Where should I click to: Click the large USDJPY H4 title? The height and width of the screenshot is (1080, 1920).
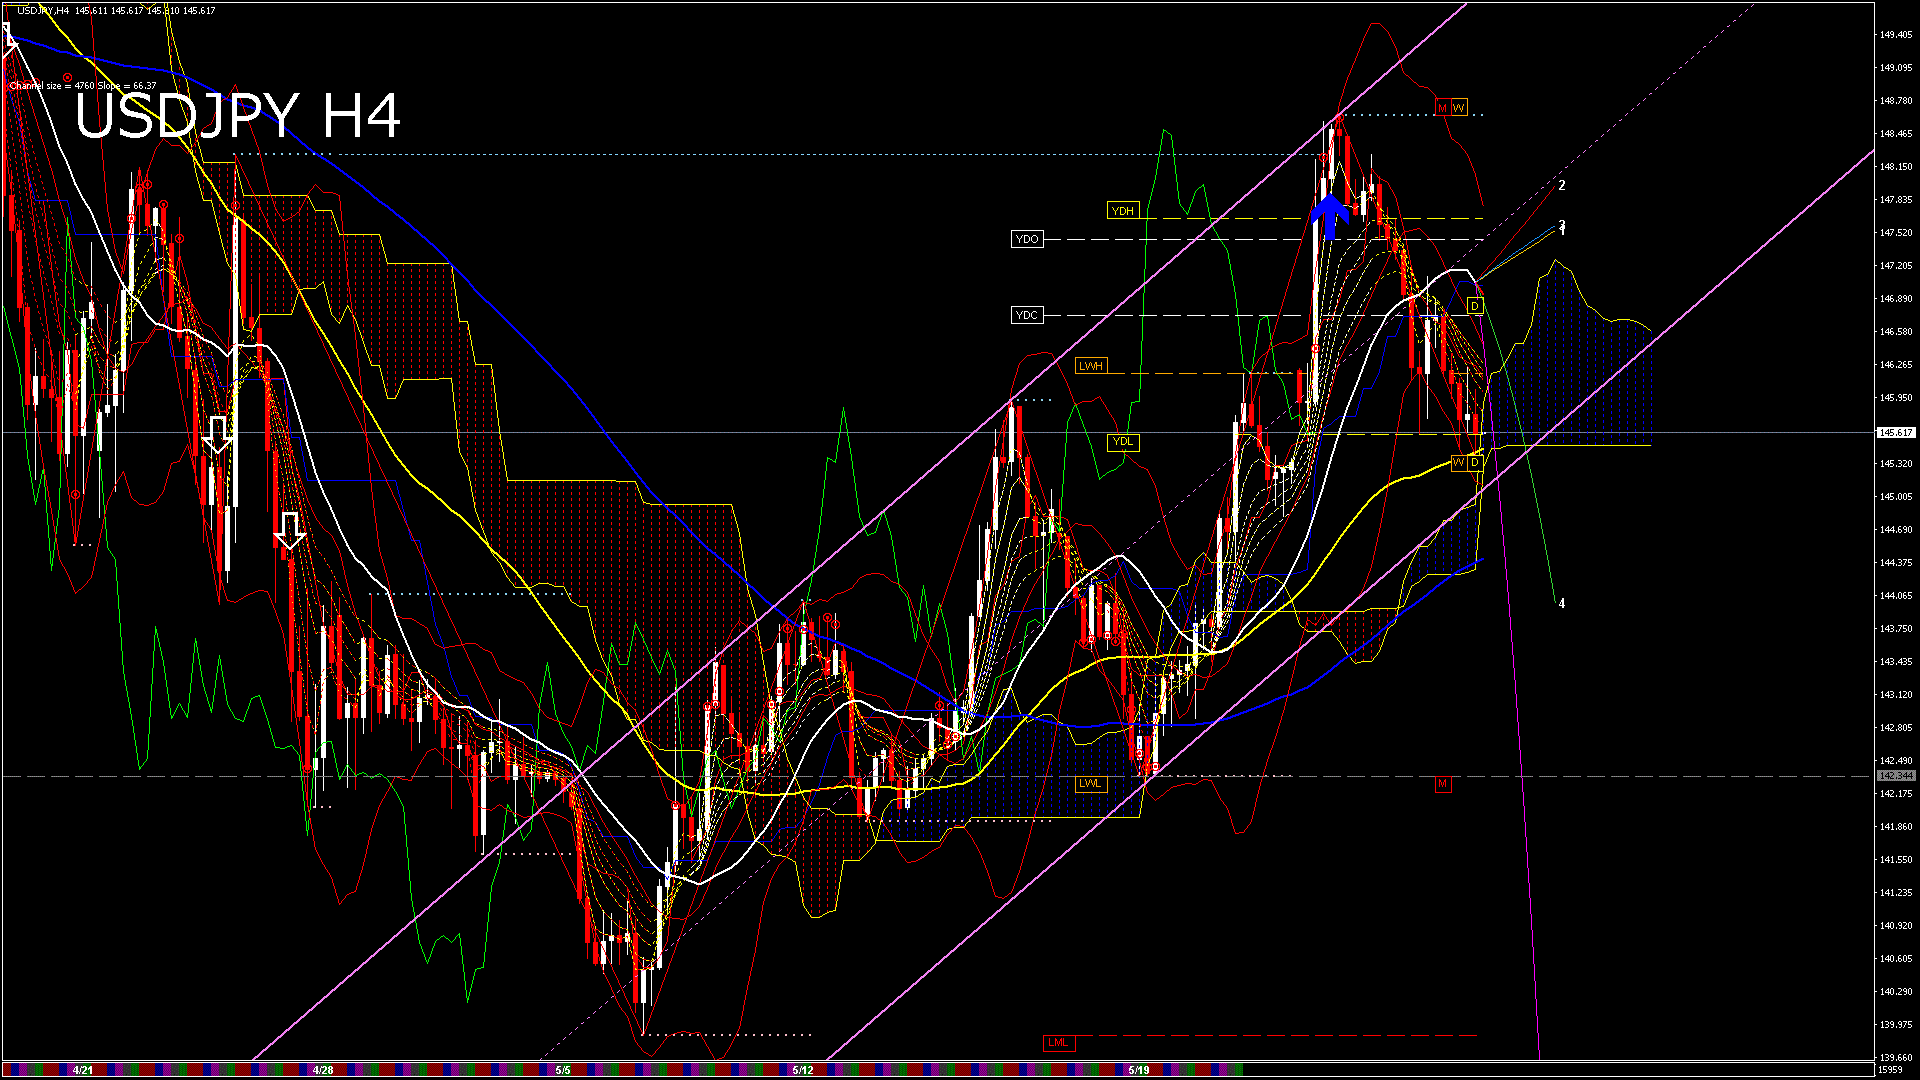point(238,116)
